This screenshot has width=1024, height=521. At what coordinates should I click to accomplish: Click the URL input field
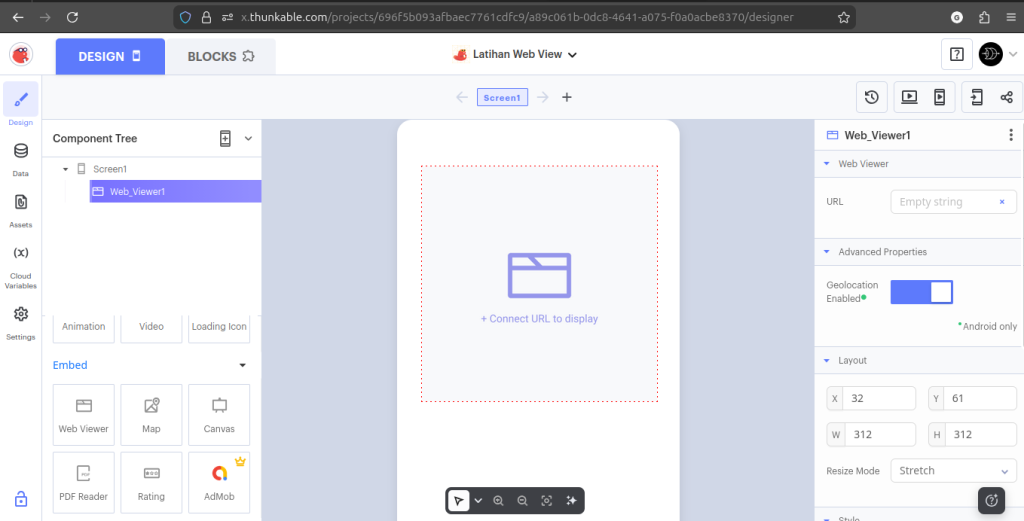click(945, 202)
